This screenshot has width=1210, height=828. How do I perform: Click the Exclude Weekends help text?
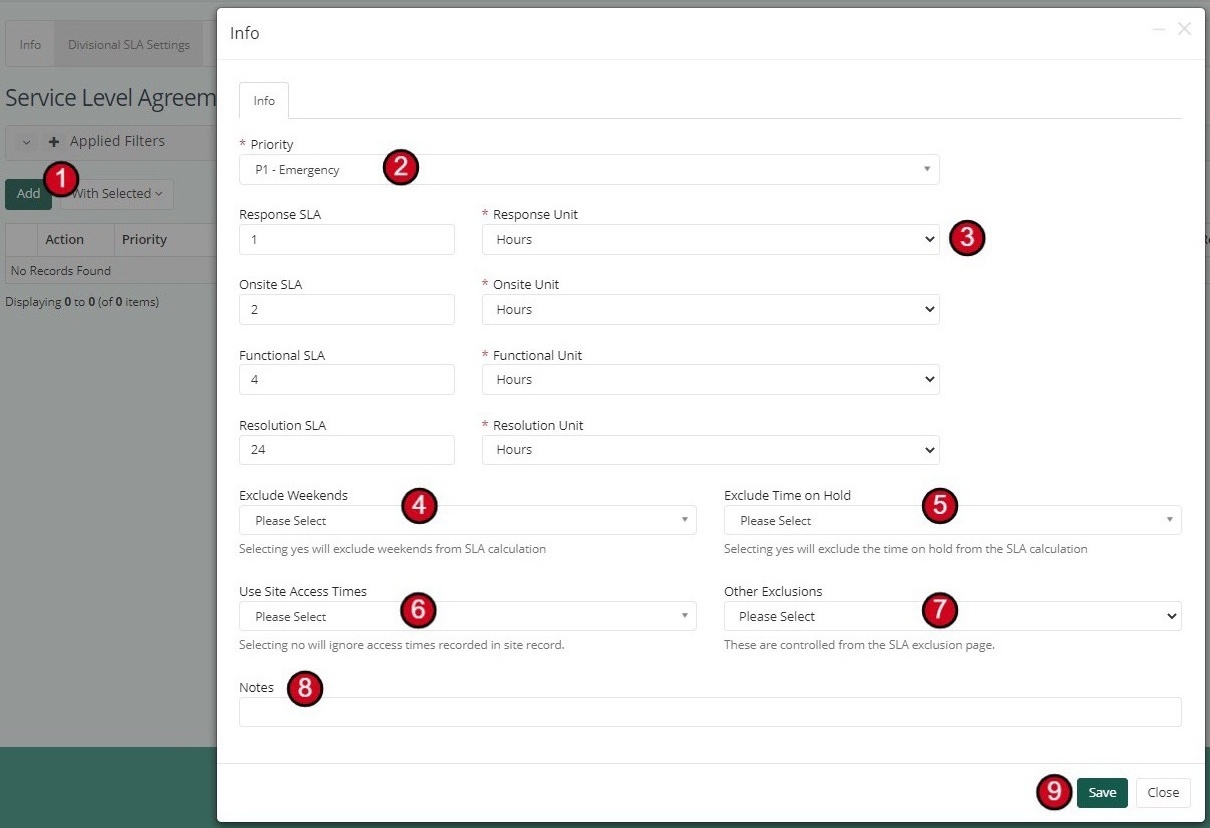393,549
